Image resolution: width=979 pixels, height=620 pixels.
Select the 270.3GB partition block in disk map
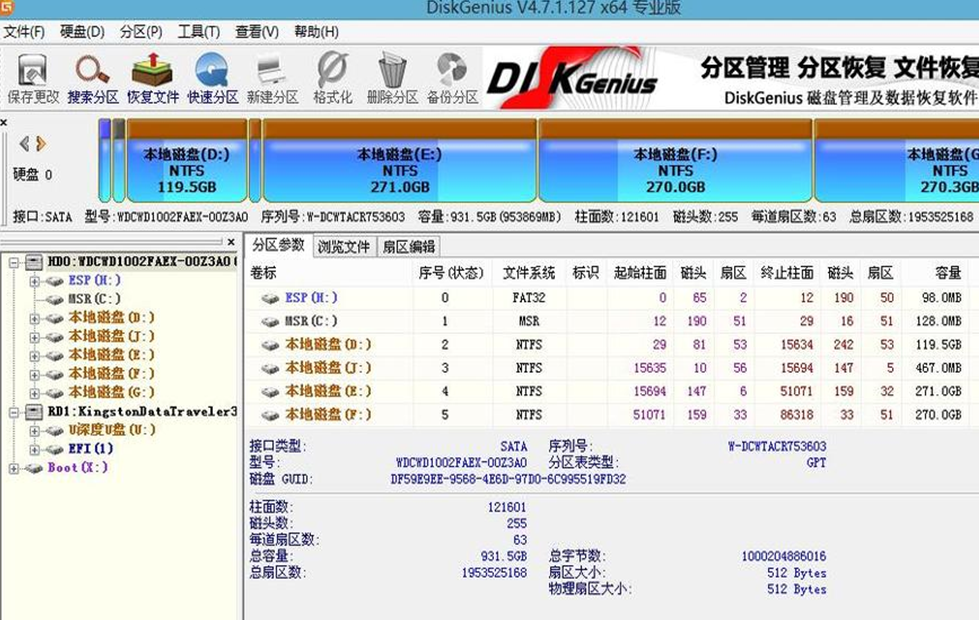pos(897,160)
